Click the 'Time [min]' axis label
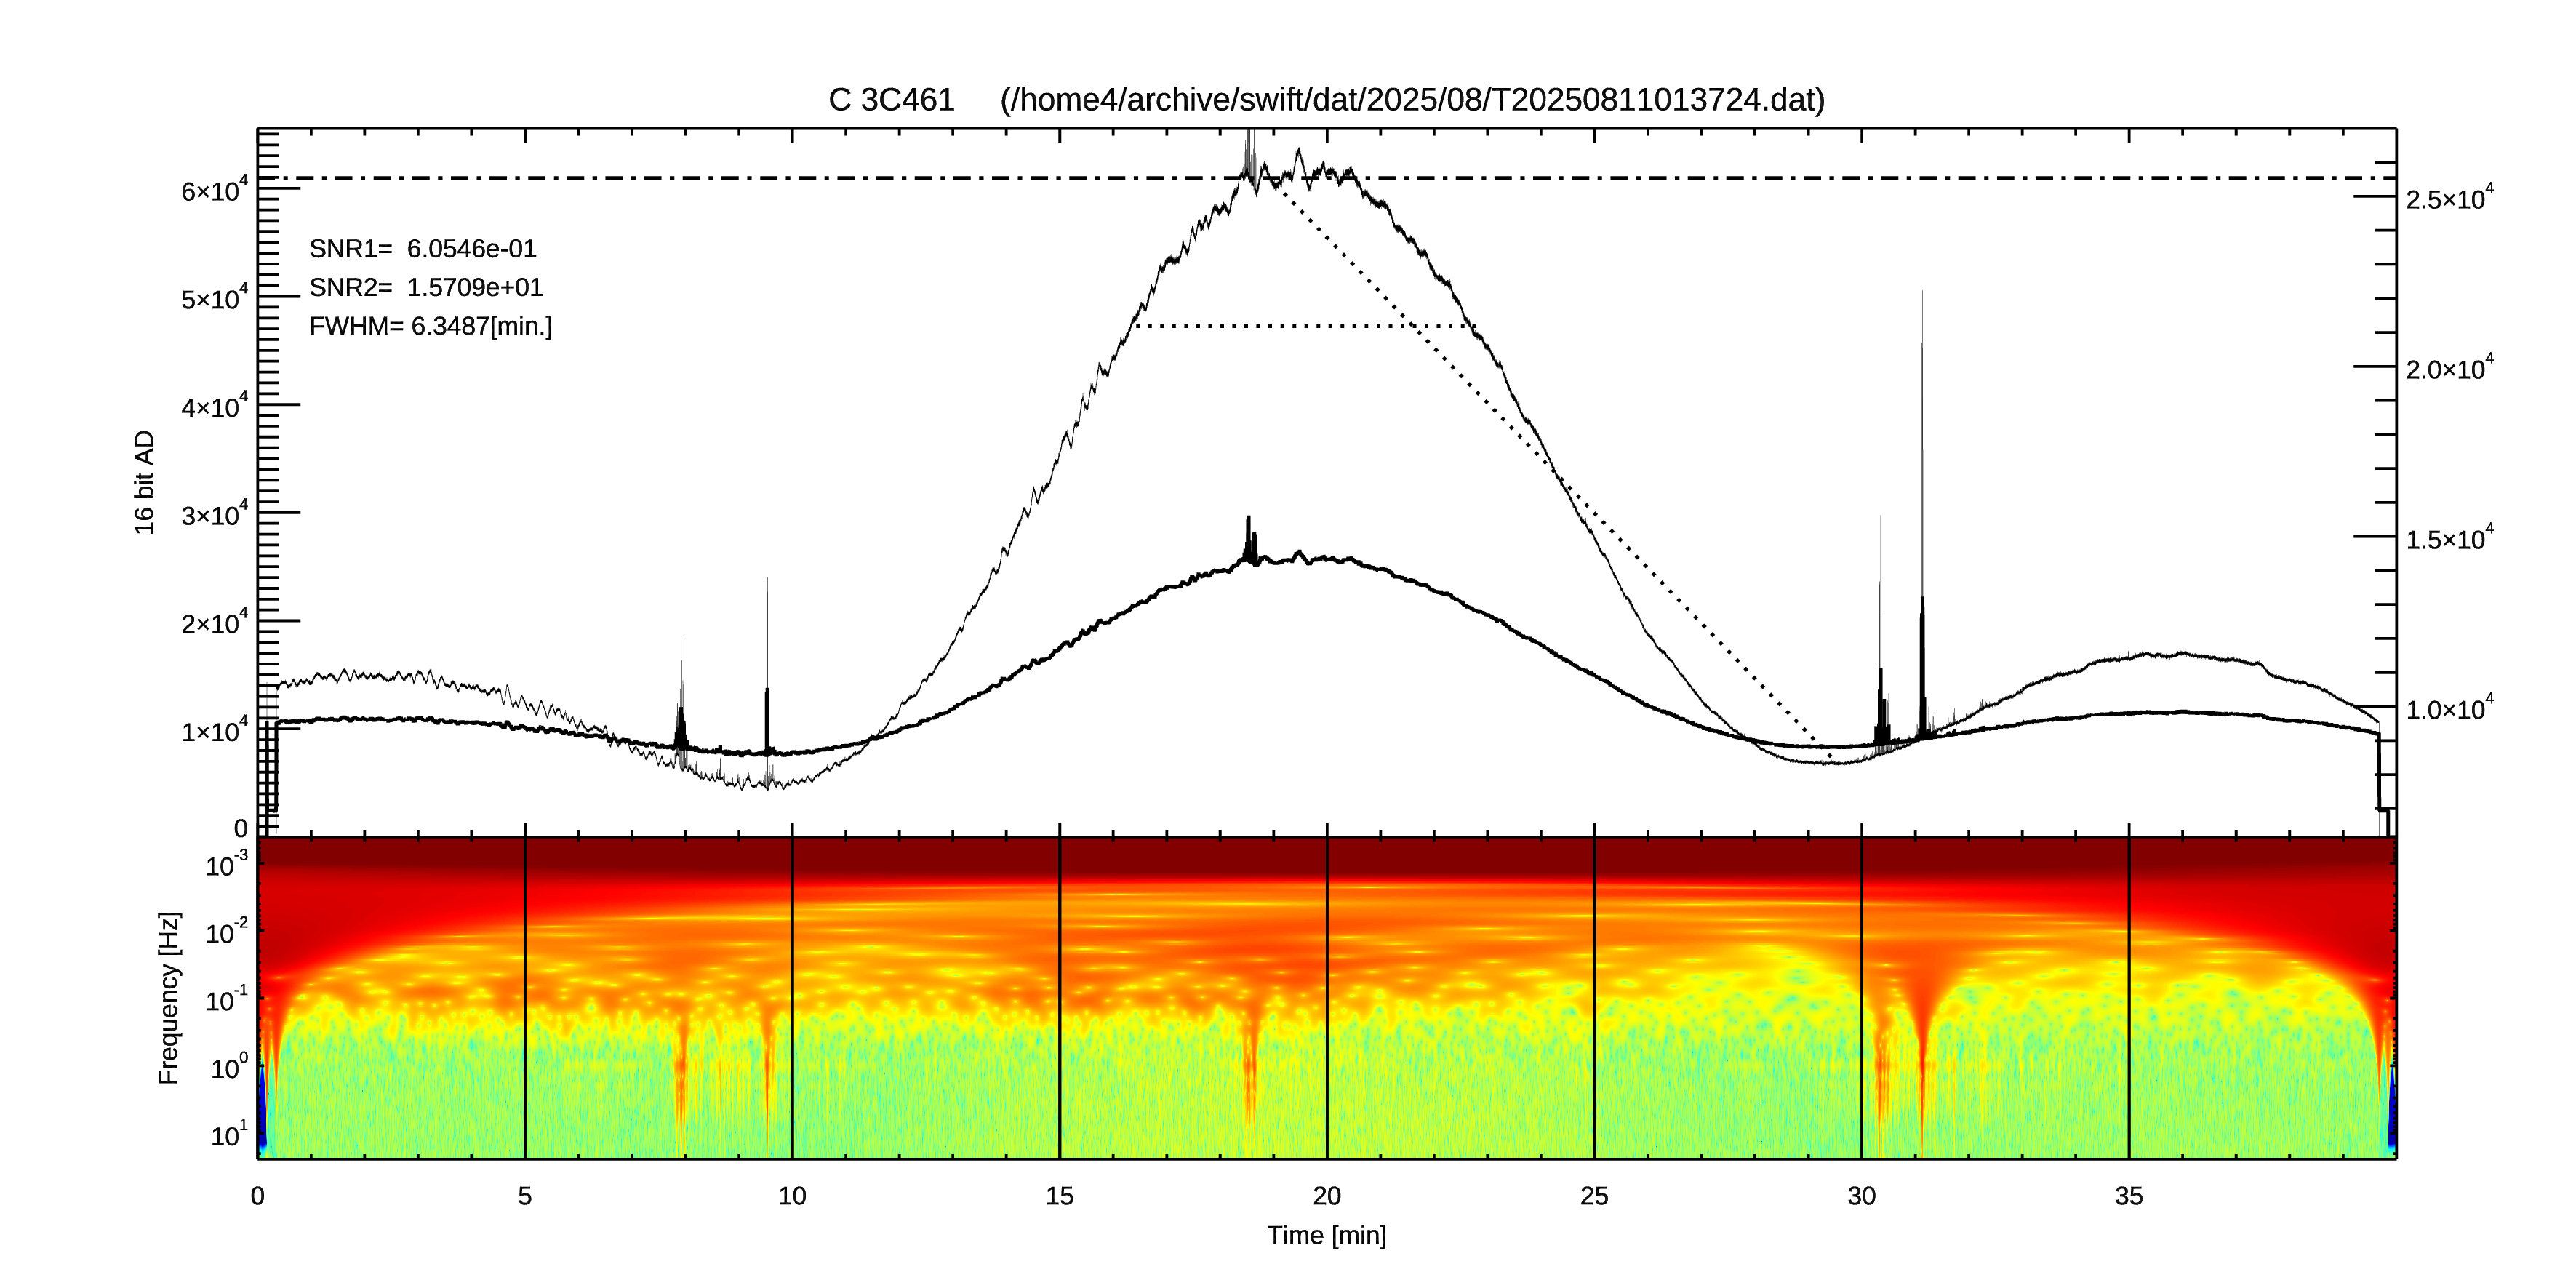This screenshot has width=2576, height=1288. click(1327, 1235)
